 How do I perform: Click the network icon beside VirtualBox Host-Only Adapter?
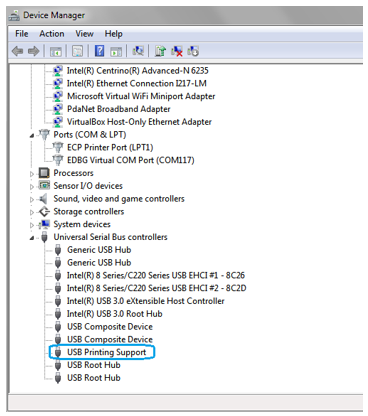(58, 122)
